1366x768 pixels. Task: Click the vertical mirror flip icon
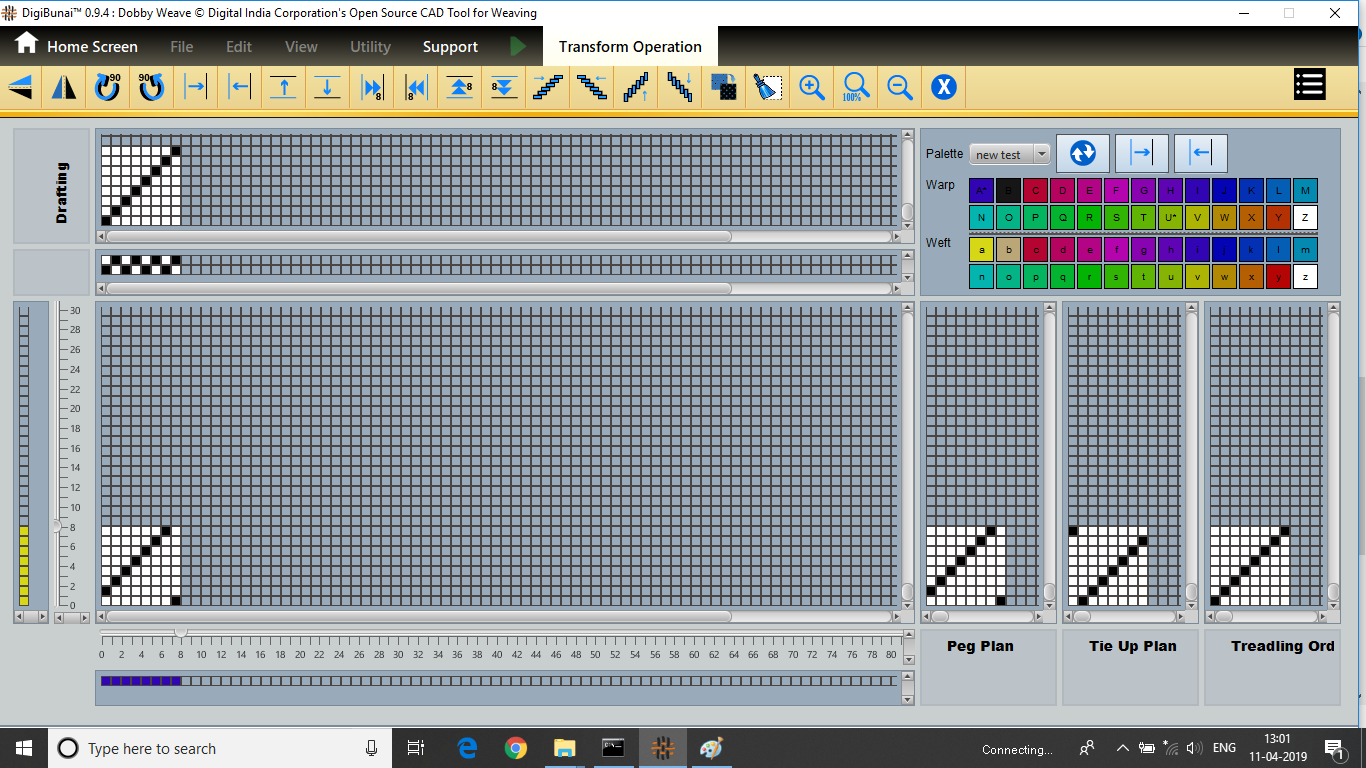[x=64, y=88]
